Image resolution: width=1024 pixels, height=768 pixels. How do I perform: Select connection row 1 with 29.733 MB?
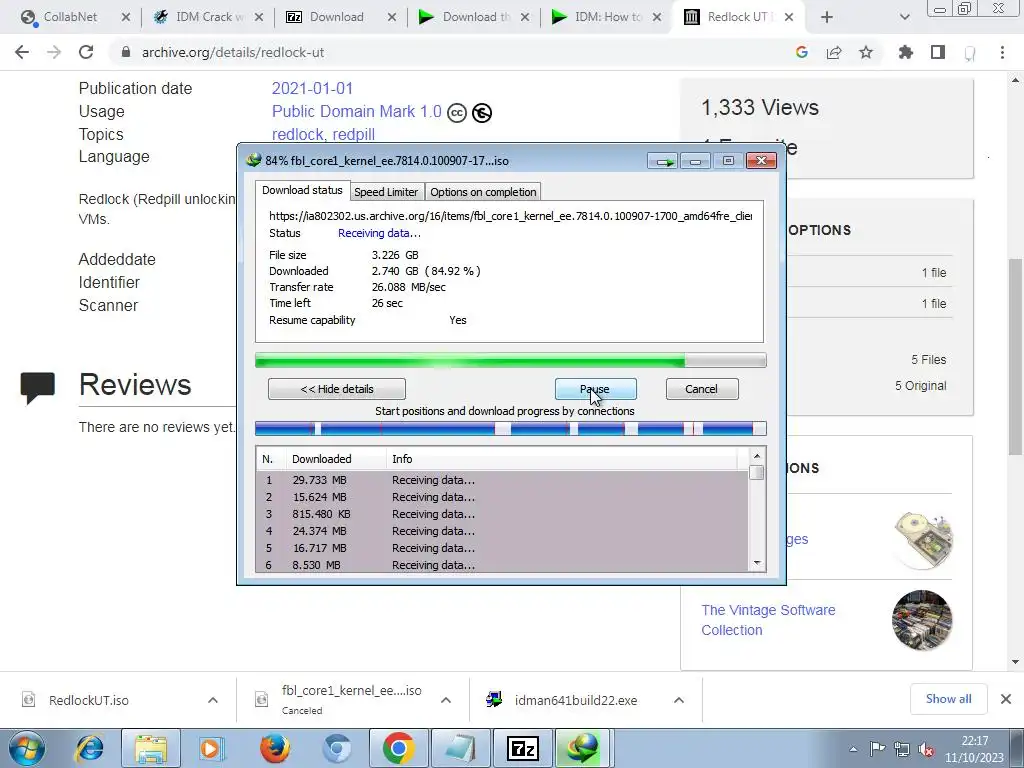click(x=502, y=480)
